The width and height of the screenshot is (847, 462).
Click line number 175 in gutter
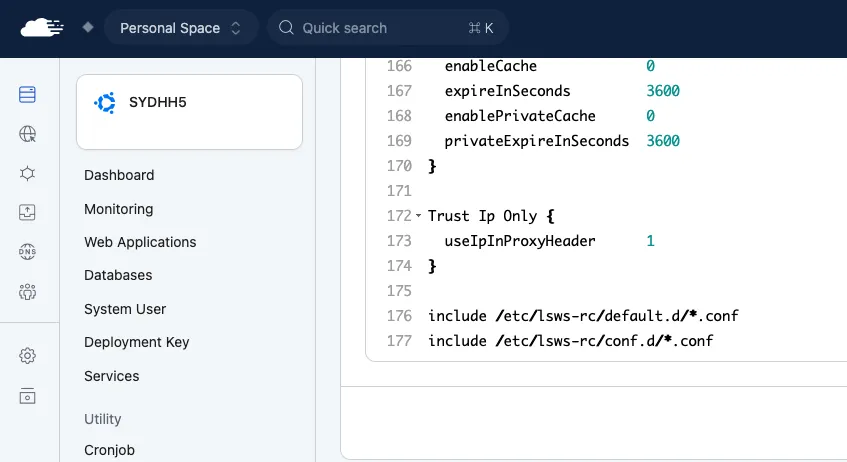click(x=399, y=291)
